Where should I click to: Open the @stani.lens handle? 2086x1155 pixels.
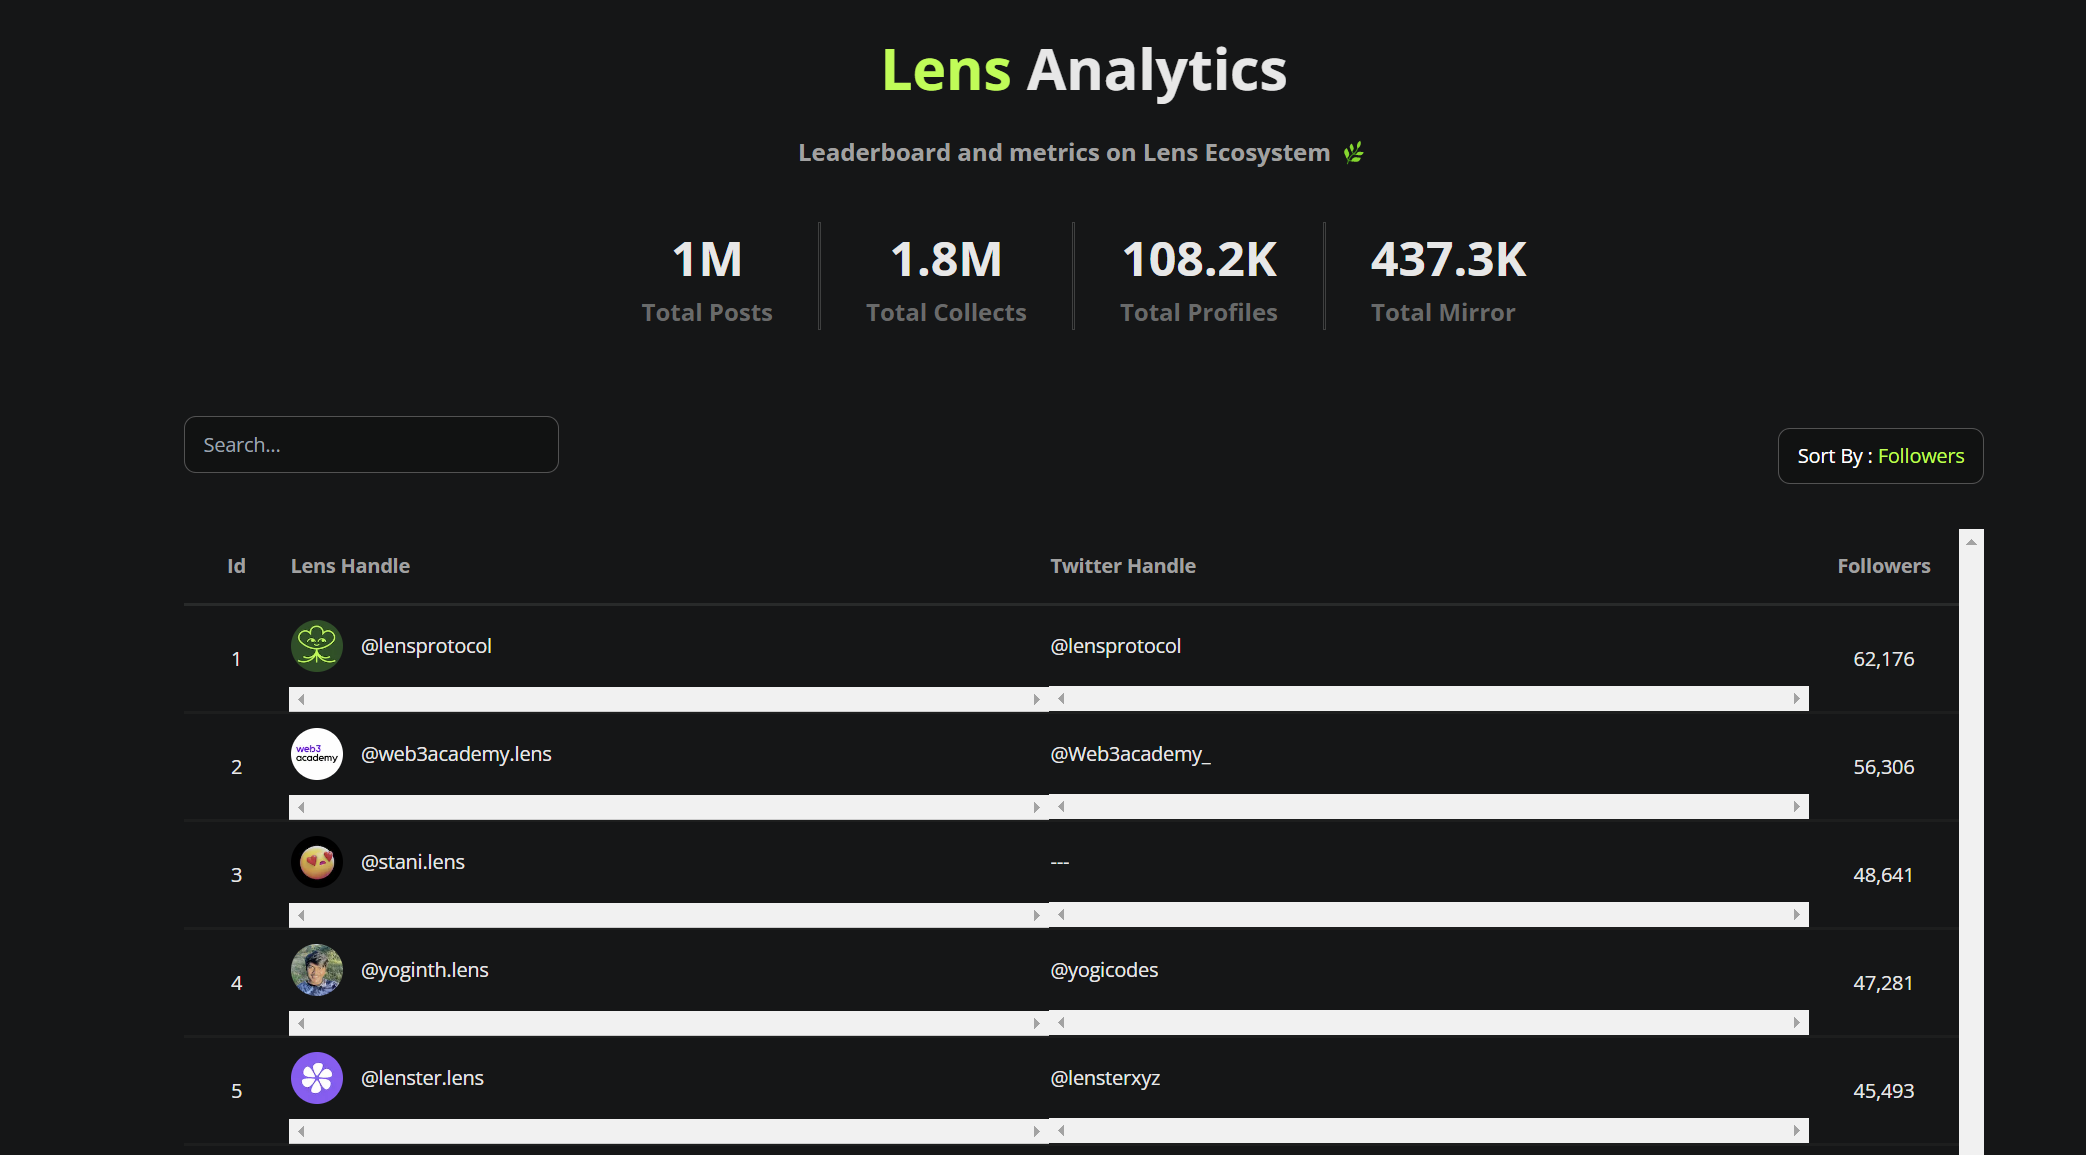point(413,862)
